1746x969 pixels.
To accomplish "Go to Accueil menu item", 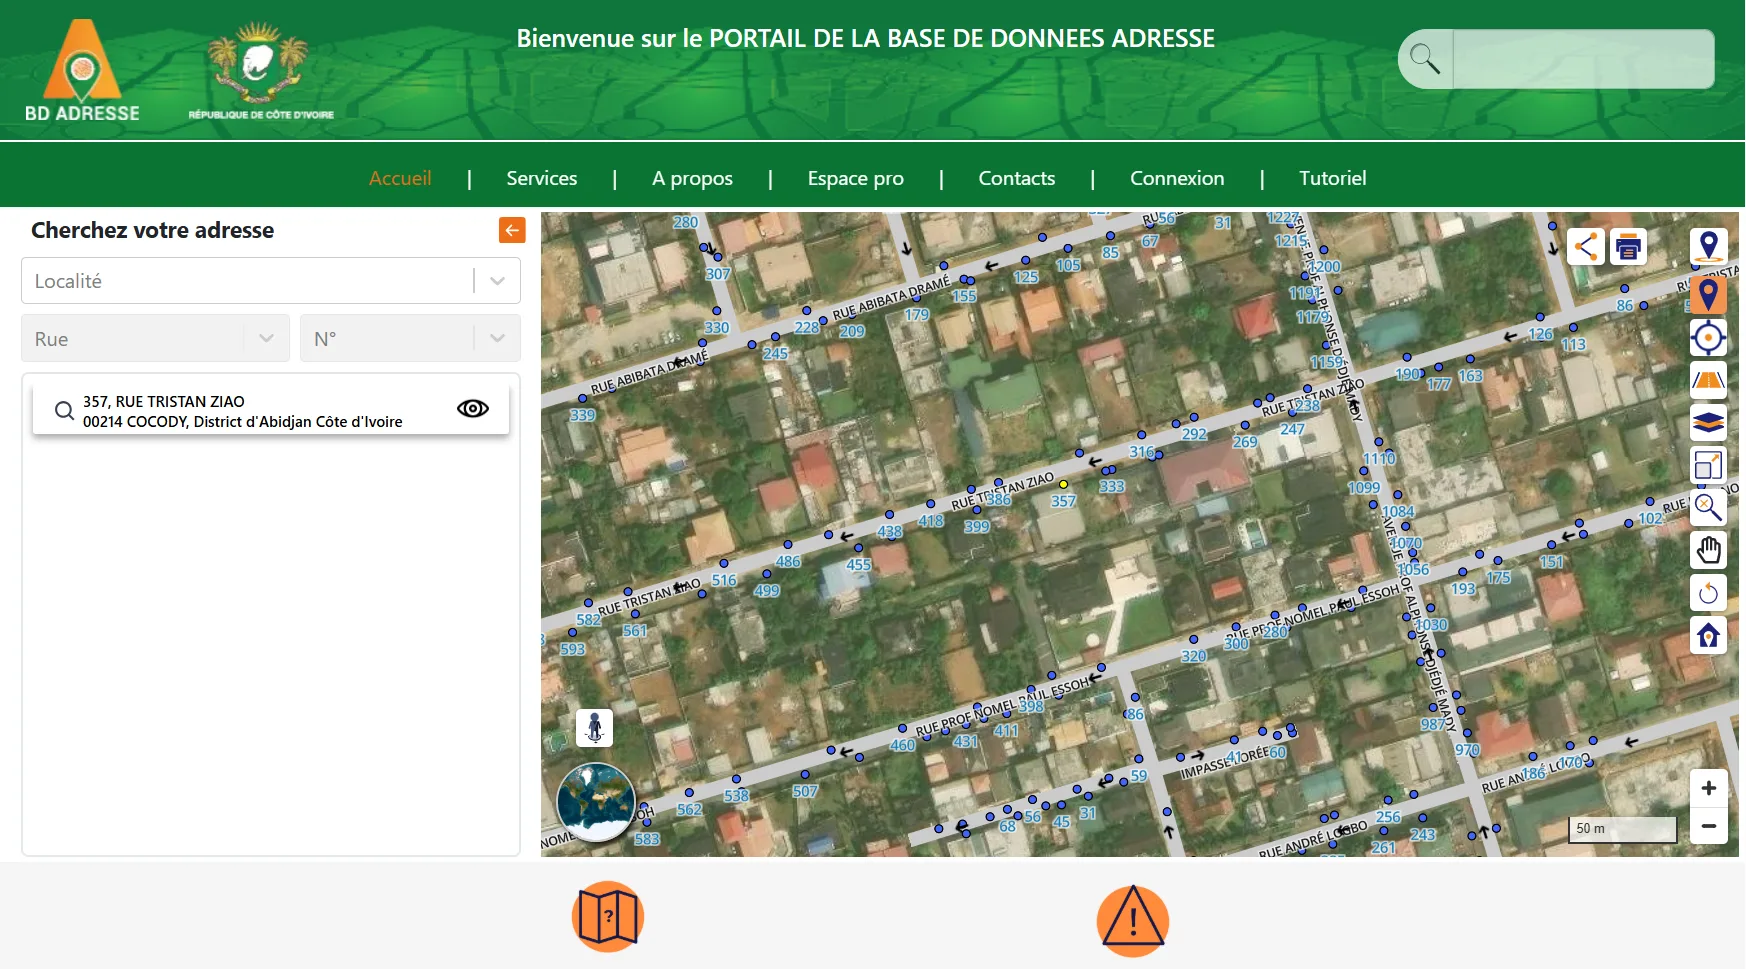I will [400, 178].
